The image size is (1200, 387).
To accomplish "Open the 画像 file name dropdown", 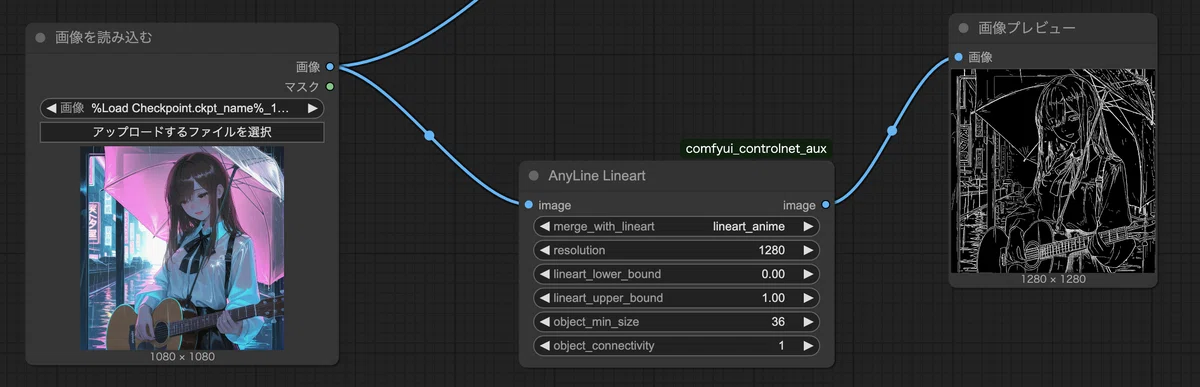I will [182, 108].
